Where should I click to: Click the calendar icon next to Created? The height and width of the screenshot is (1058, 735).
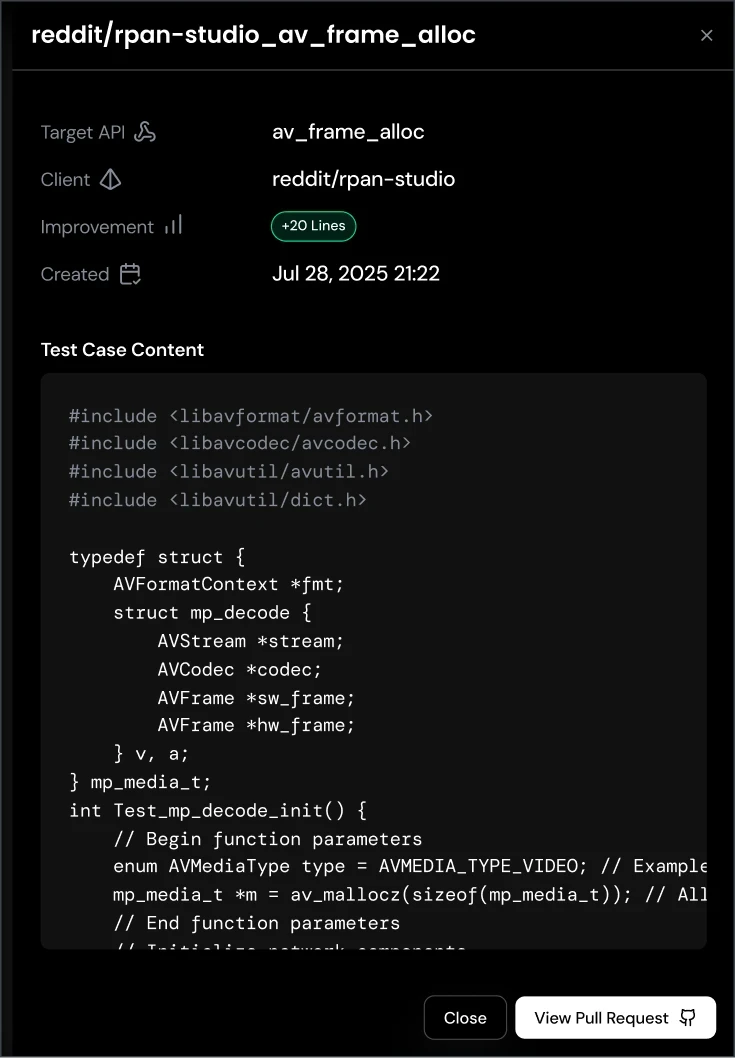130,273
